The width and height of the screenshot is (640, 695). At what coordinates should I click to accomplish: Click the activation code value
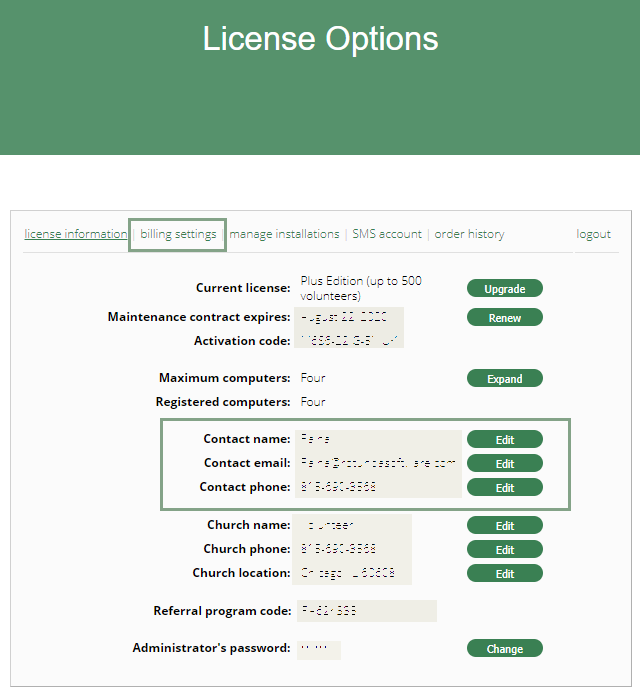(350, 341)
